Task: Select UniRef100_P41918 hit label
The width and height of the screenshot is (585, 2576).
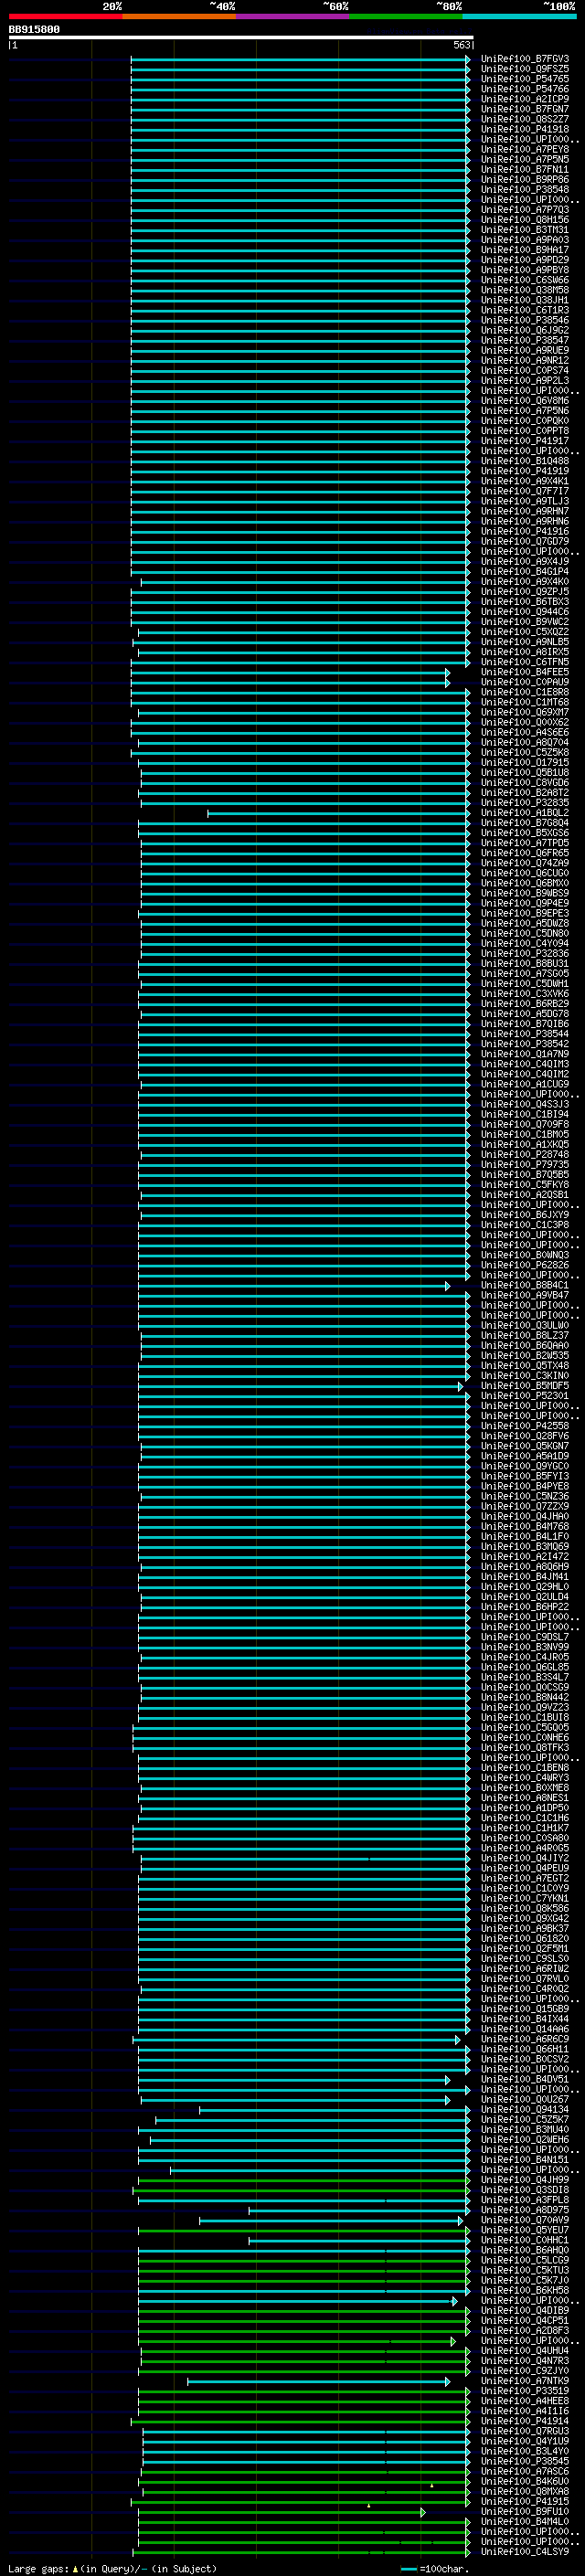Action: pyautogui.click(x=524, y=129)
